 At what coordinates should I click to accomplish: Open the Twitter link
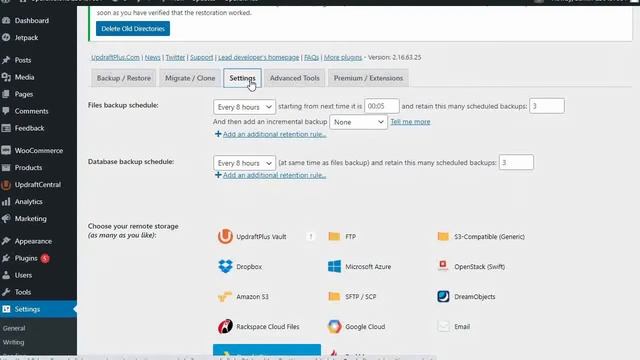pos(175,58)
